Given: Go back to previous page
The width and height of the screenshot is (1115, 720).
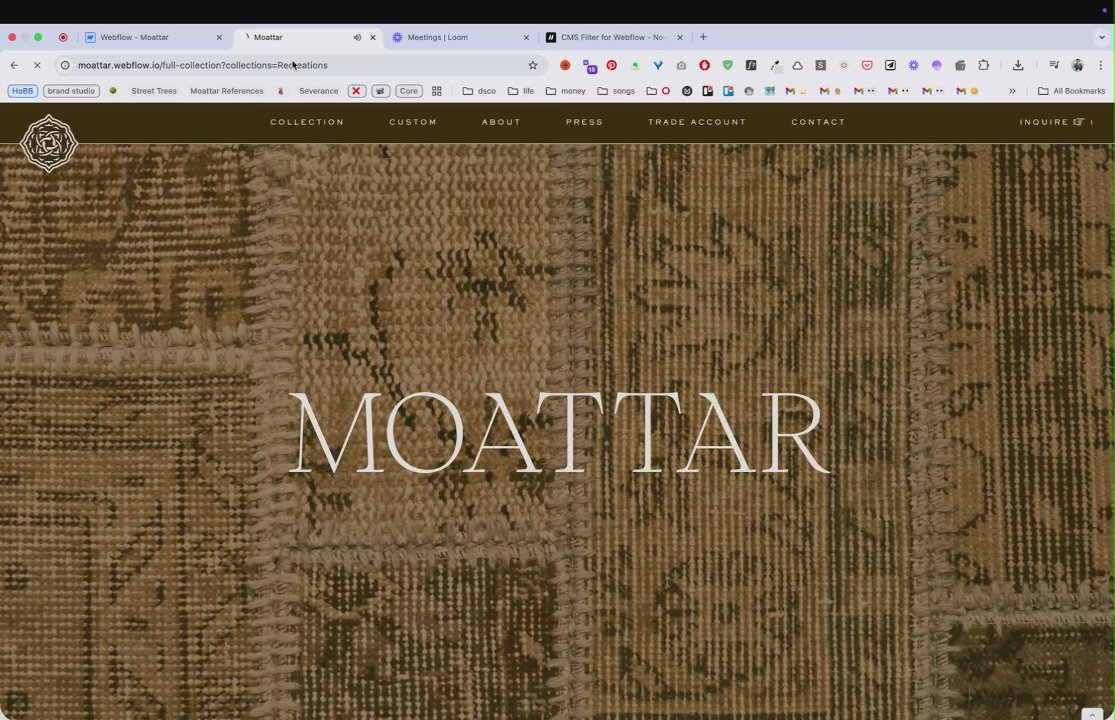Looking at the screenshot, I should pyautogui.click(x=14, y=65).
